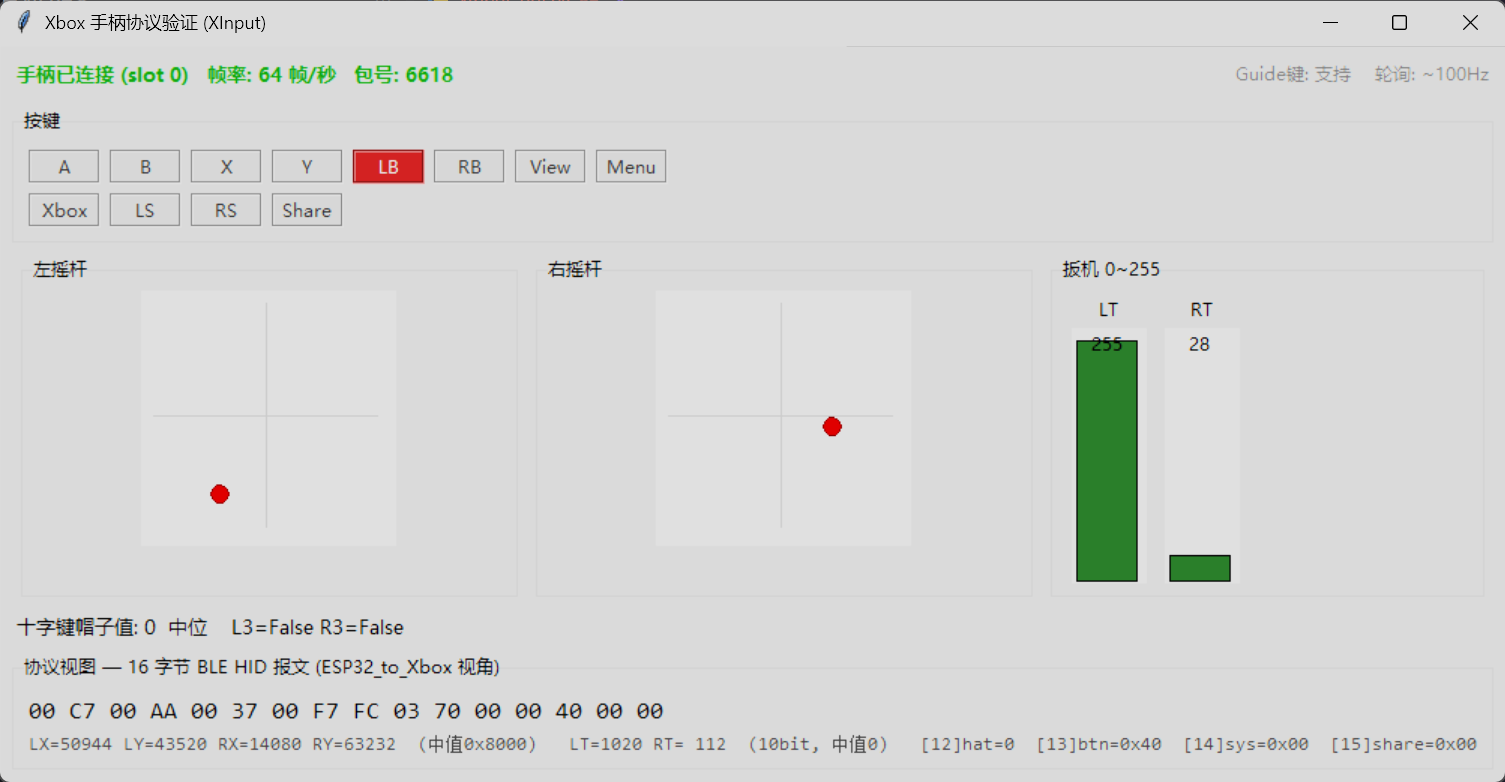
Task: Click the green LT trigger bar
Action: [x=1107, y=461]
